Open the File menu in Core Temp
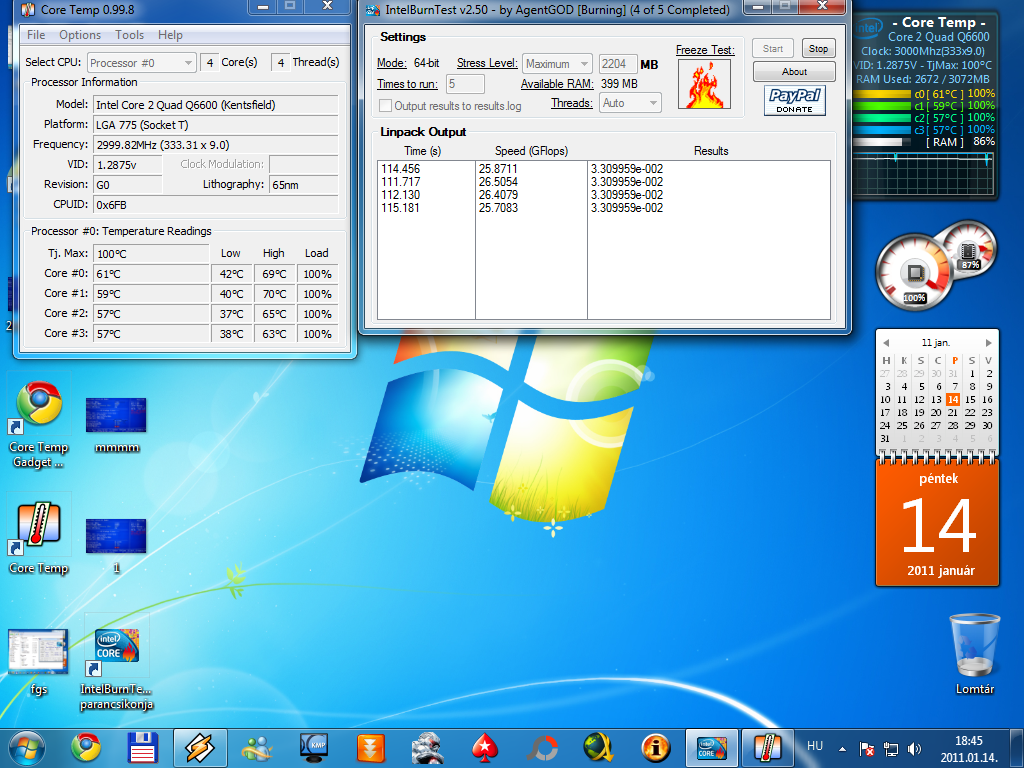This screenshot has height=768, width=1024. [36, 35]
